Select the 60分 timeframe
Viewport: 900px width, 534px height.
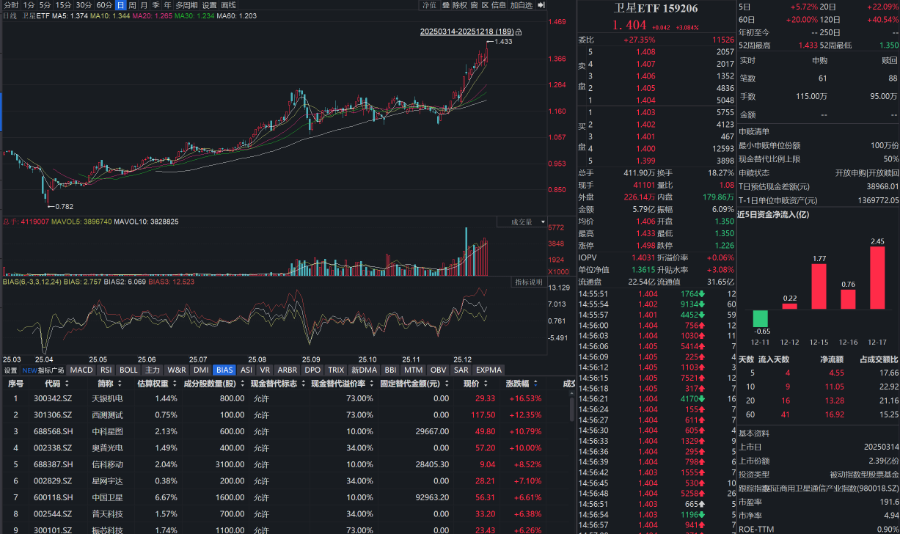click(x=104, y=5)
